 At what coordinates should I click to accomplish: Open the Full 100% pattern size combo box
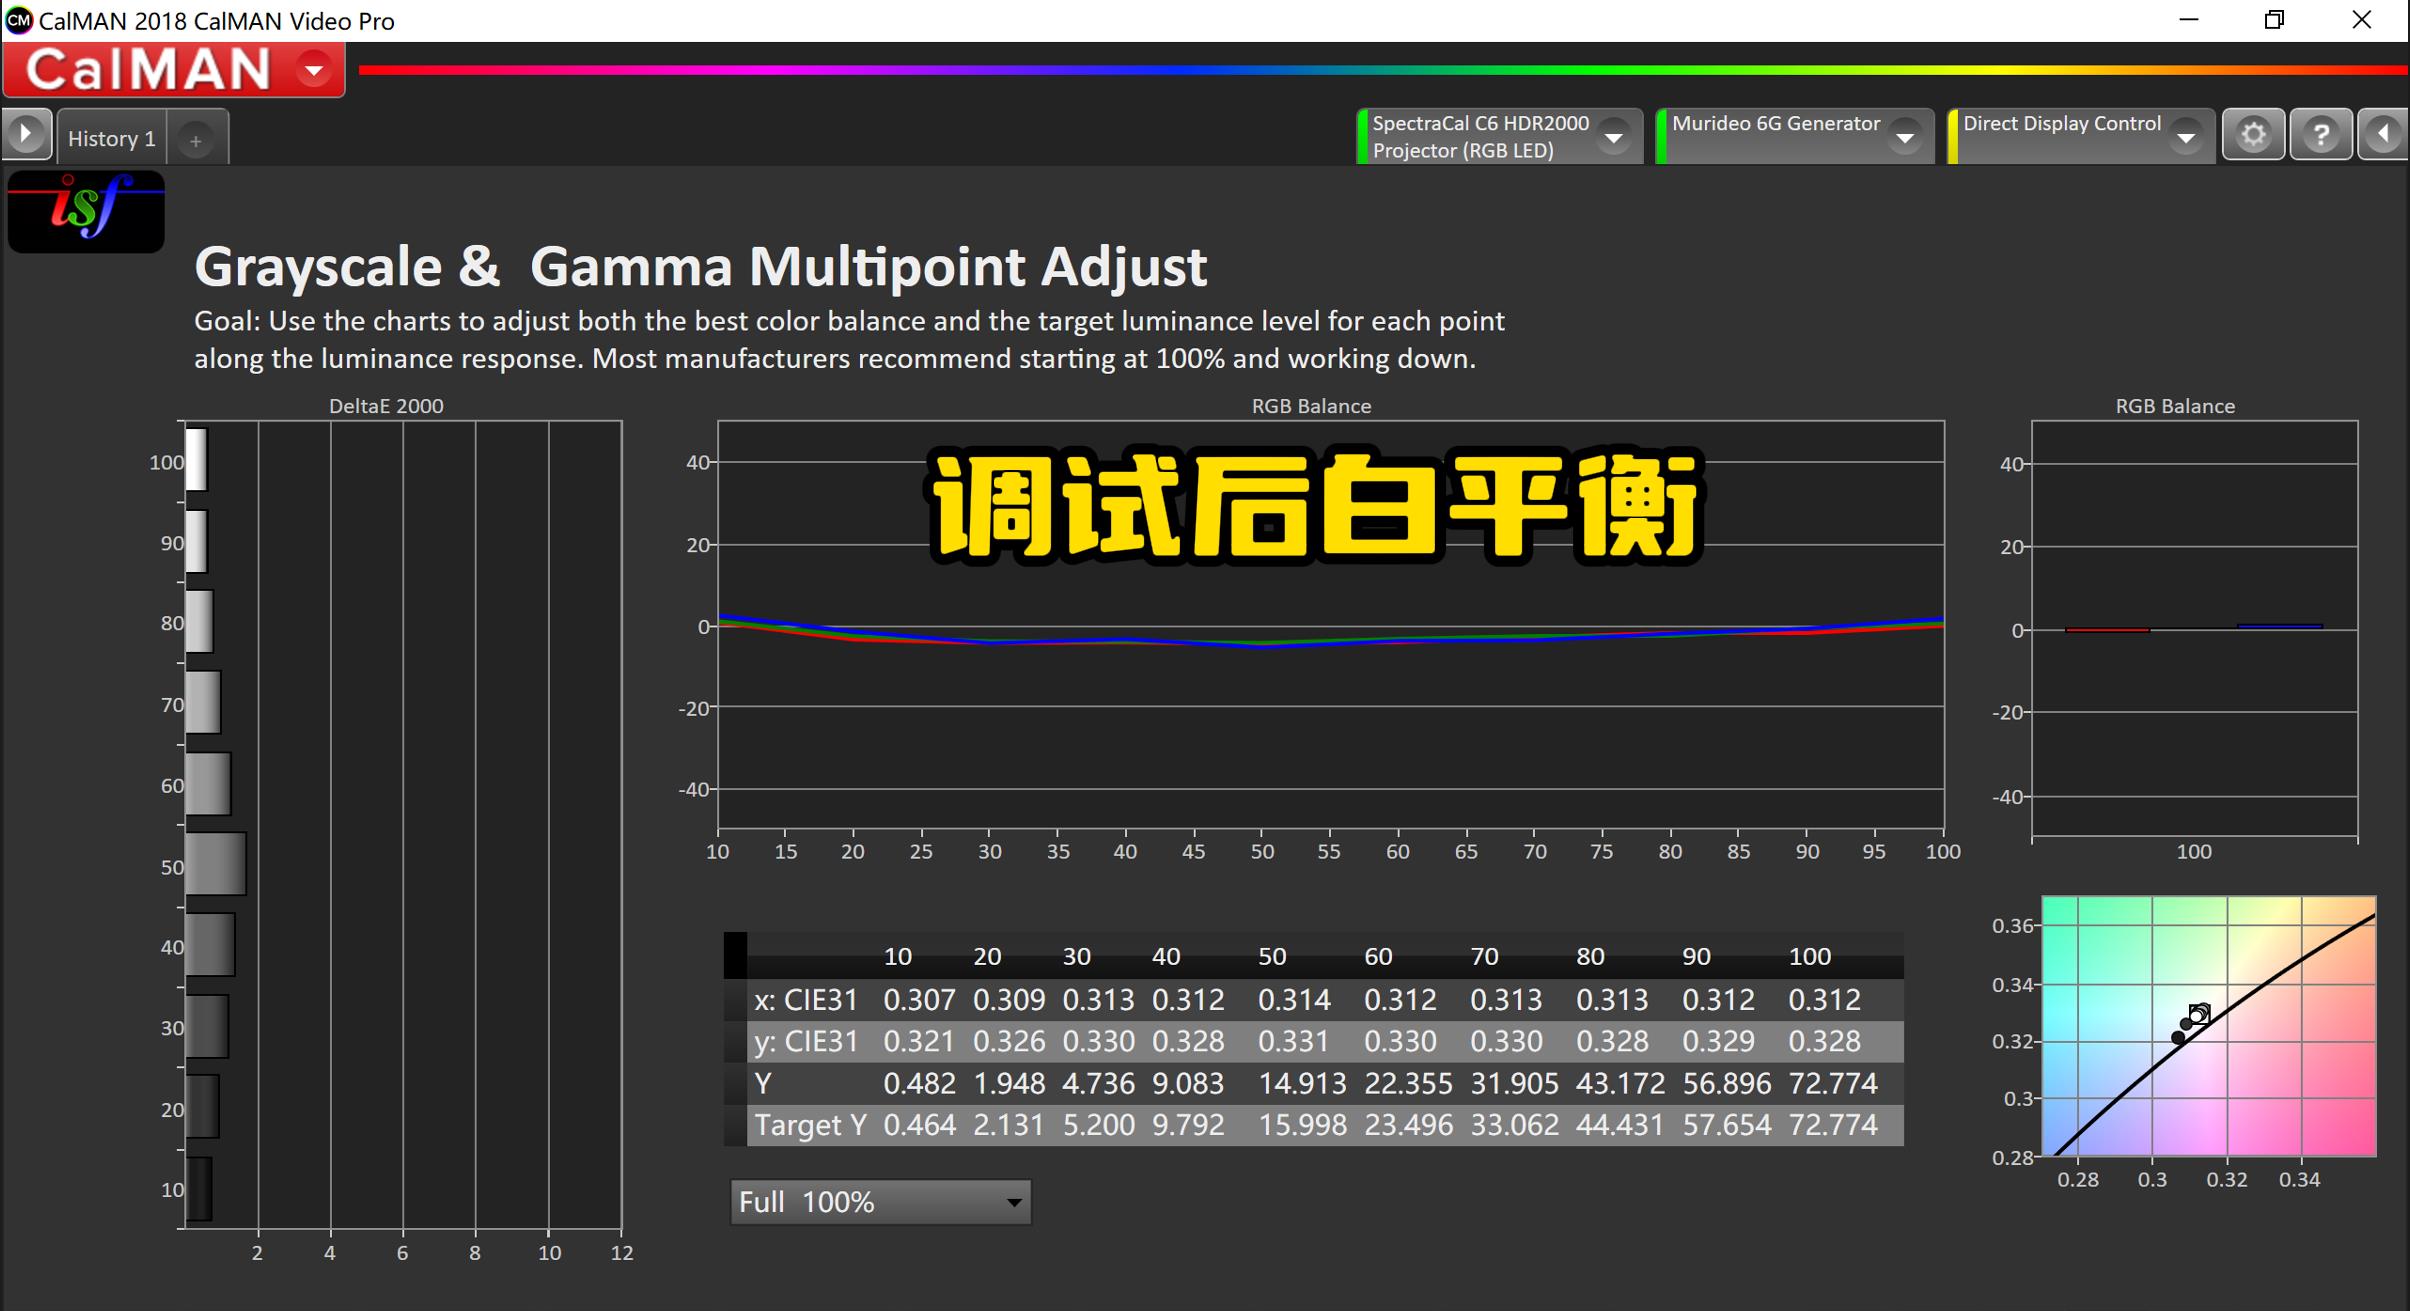[x=880, y=1201]
